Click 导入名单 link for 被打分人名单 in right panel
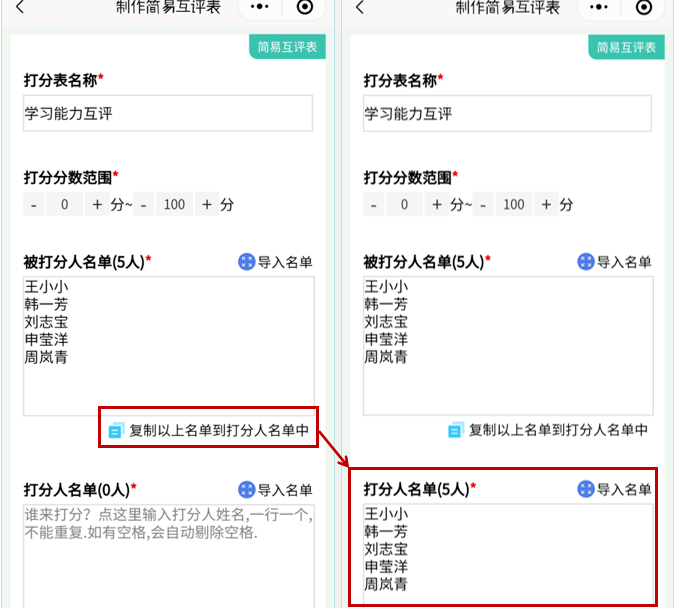Image resolution: width=678 pixels, height=608 pixels. click(624, 262)
